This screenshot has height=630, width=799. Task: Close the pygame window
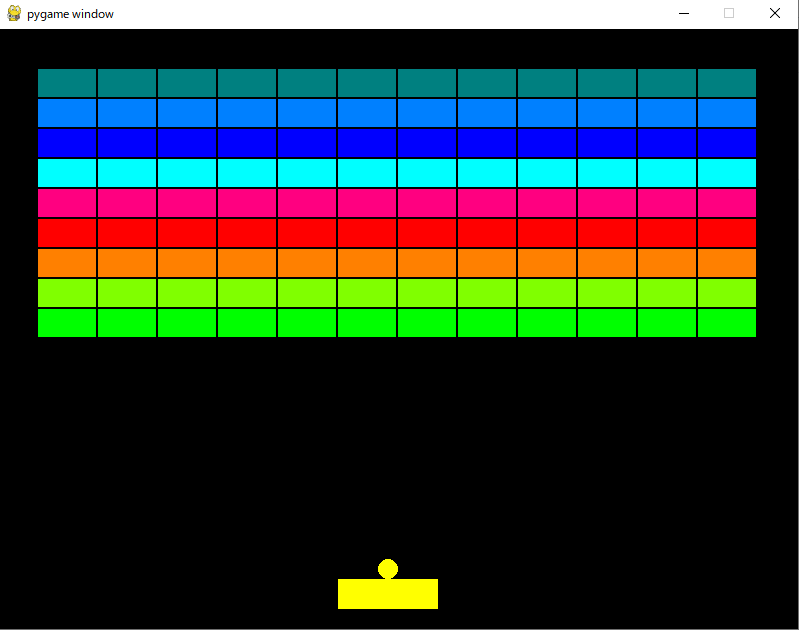click(x=775, y=13)
